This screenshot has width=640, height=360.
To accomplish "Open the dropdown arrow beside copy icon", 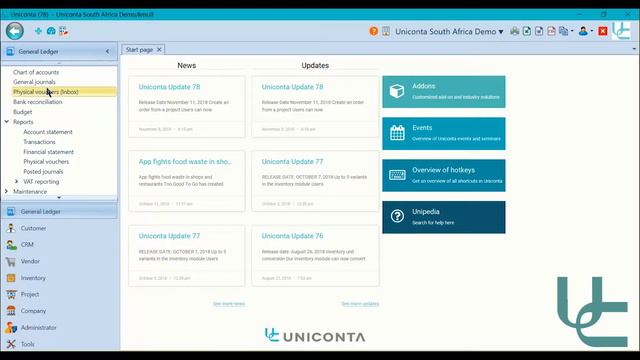I will (572, 31).
